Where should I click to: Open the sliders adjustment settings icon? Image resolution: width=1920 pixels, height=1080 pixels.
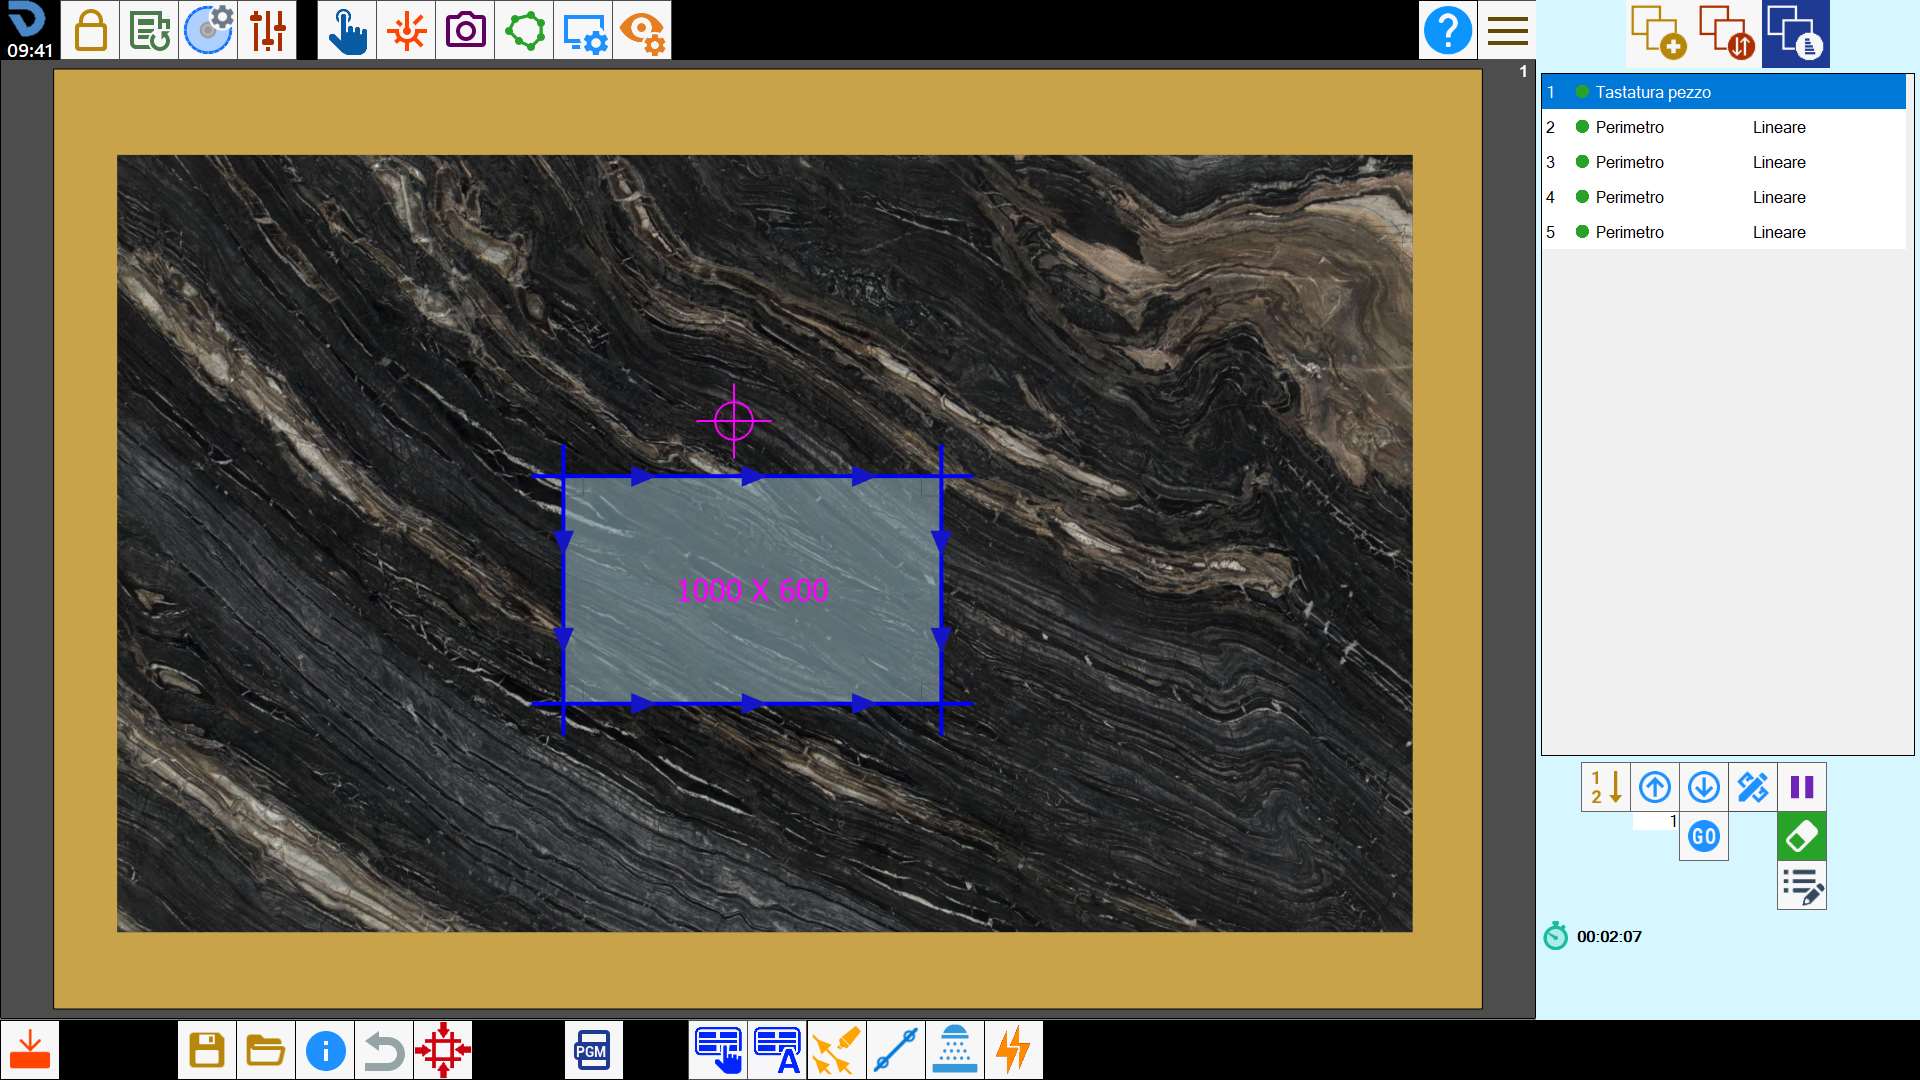(x=267, y=30)
